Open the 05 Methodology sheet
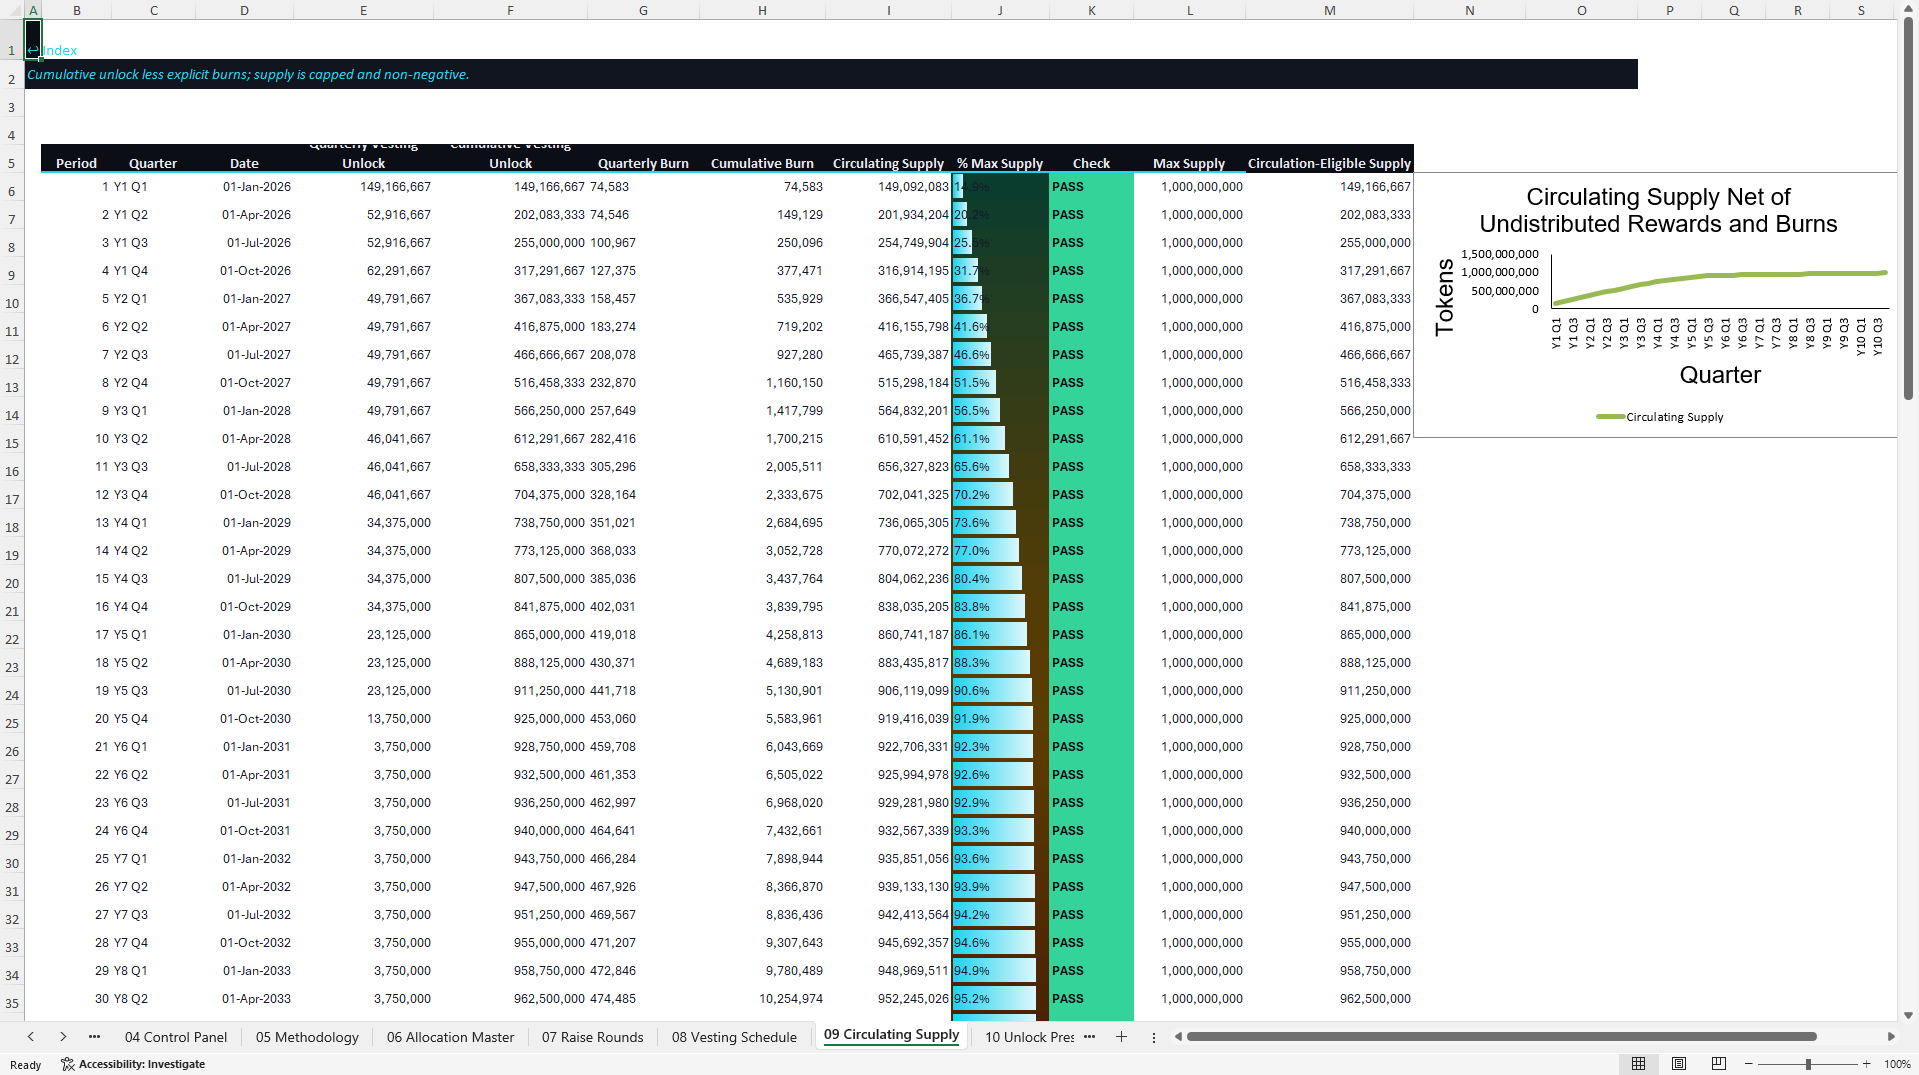 pos(307,1037)
